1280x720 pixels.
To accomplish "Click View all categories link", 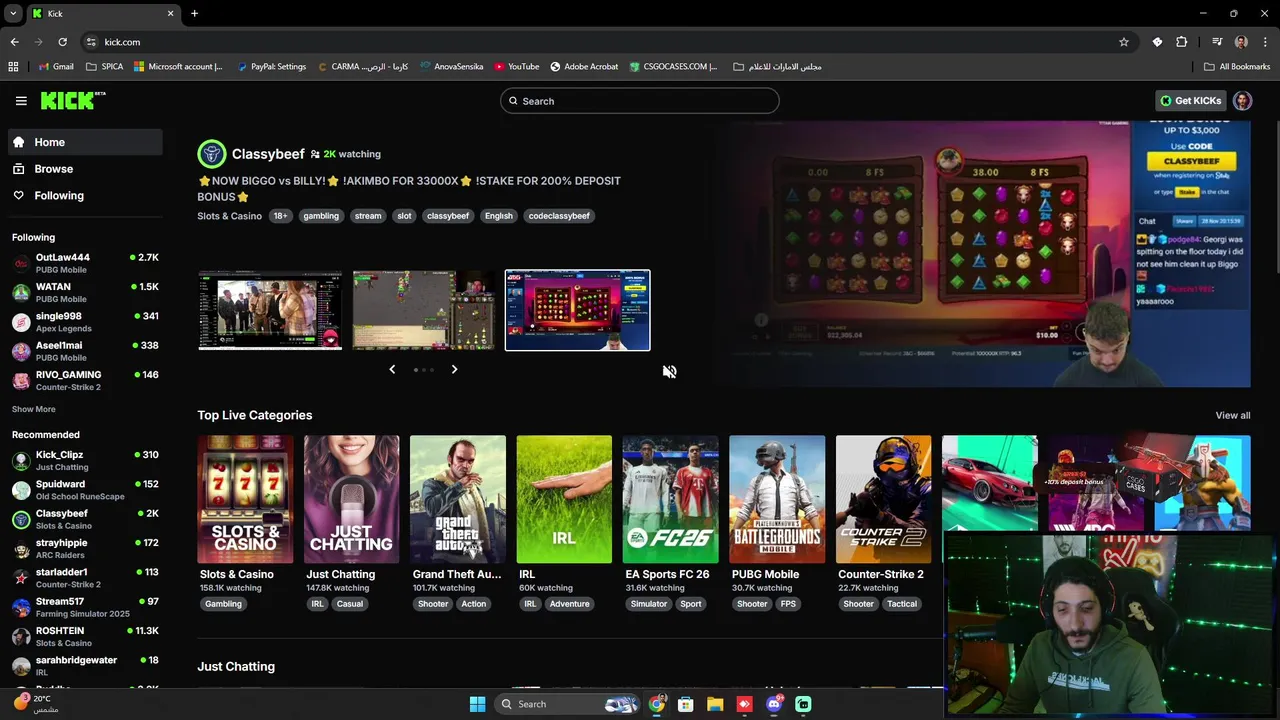I will 1232,415.
